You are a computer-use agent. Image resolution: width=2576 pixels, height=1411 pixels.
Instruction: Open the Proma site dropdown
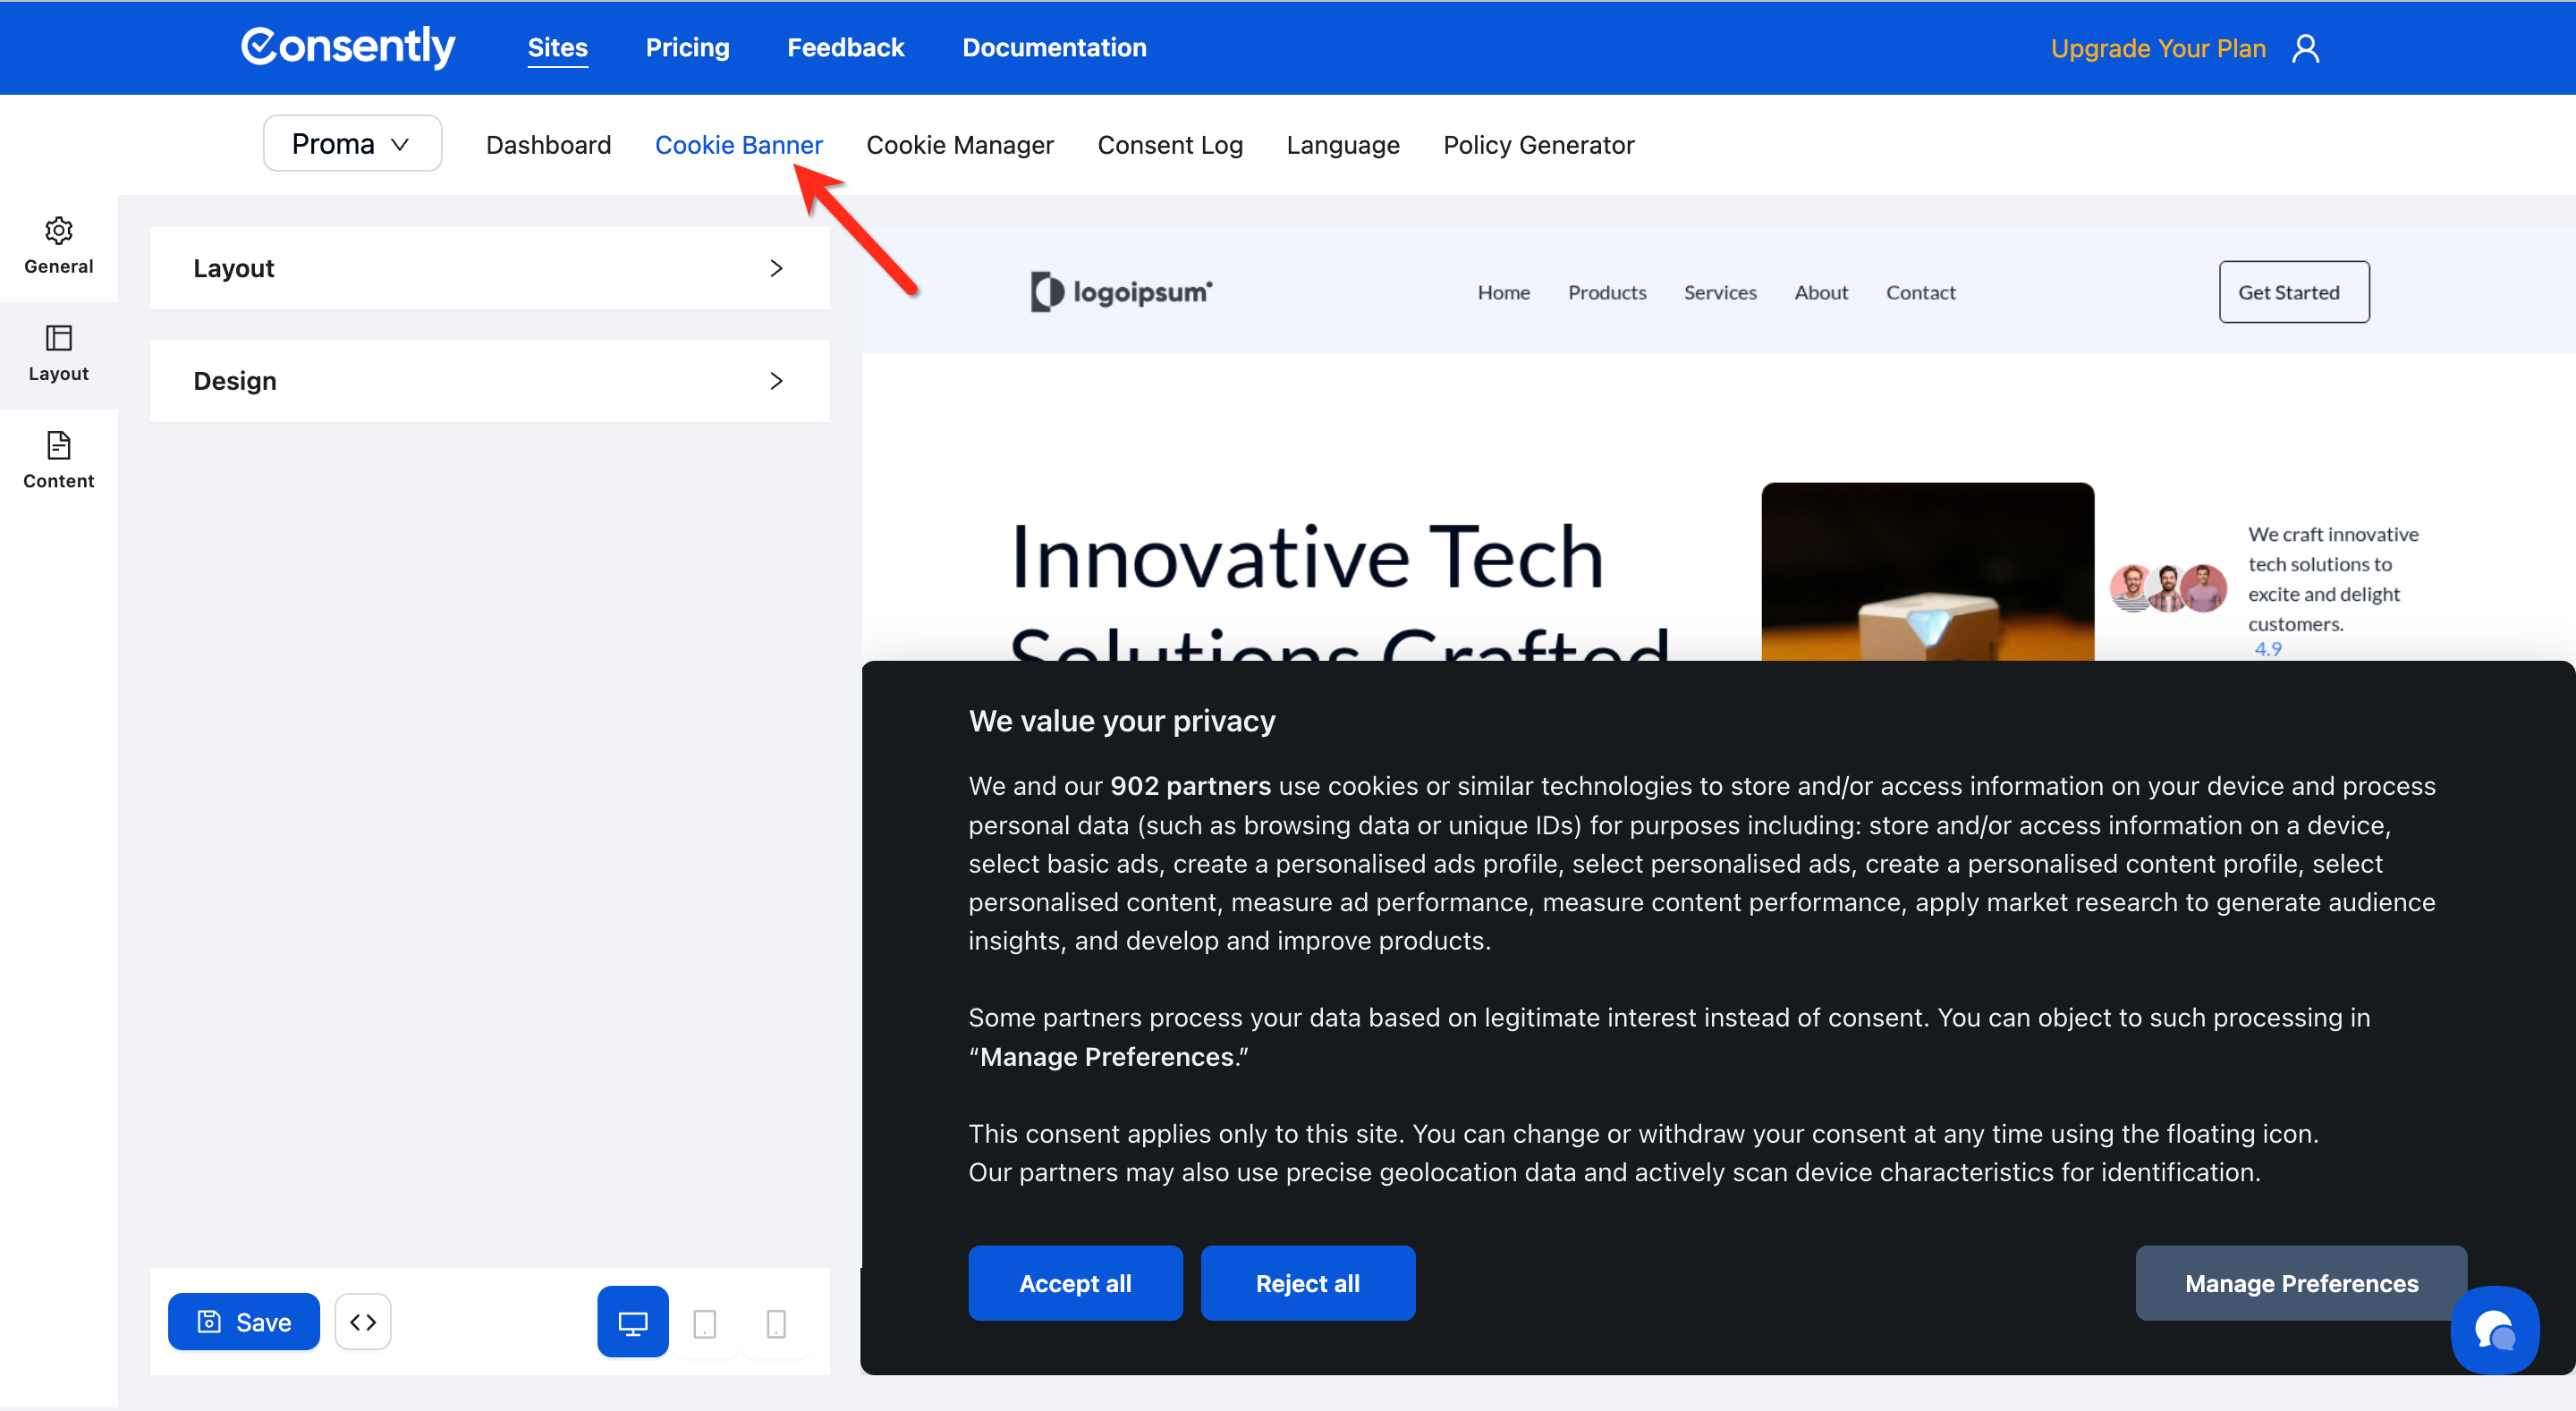352,144
